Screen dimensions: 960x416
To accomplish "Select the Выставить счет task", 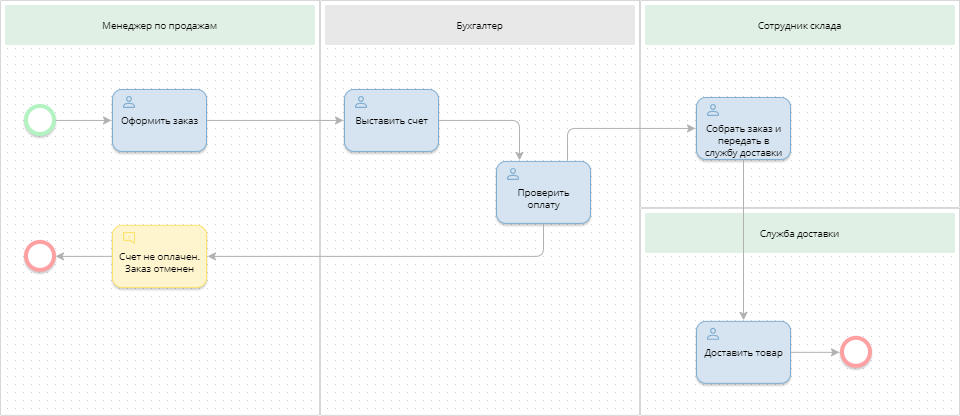I will 391,121.
